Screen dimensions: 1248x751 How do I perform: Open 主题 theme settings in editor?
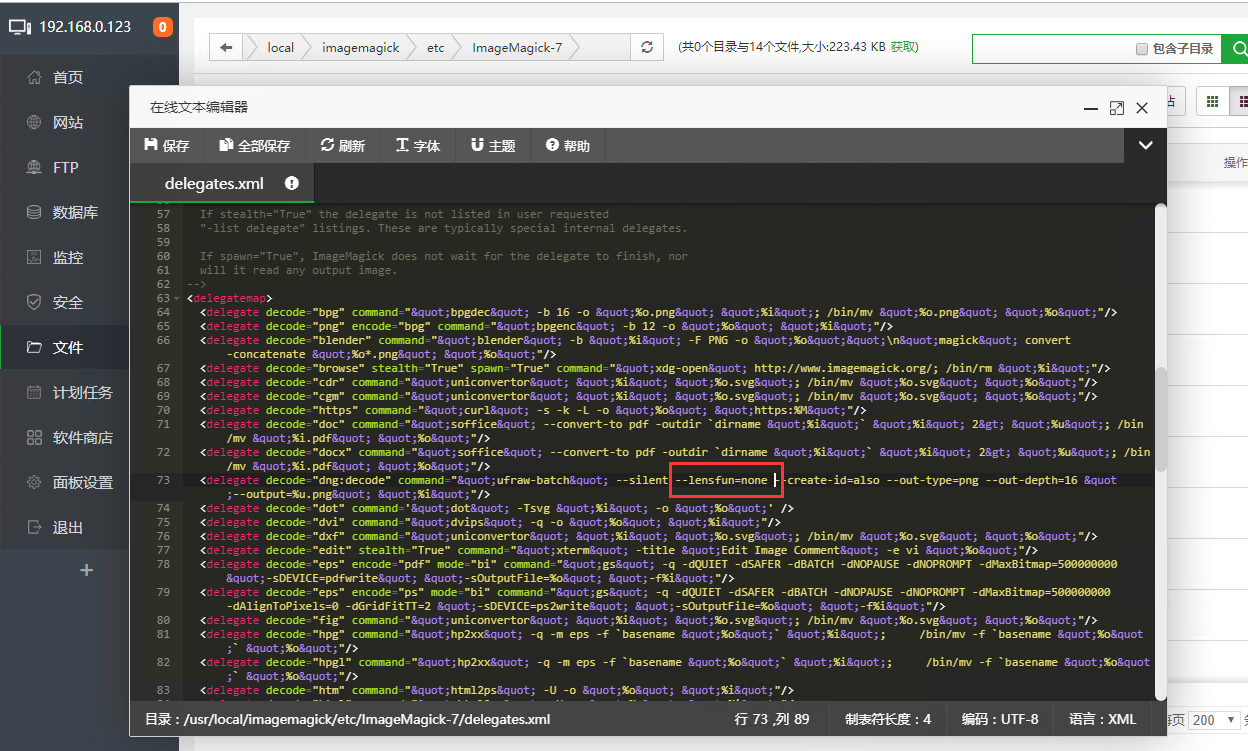[493, 146]
